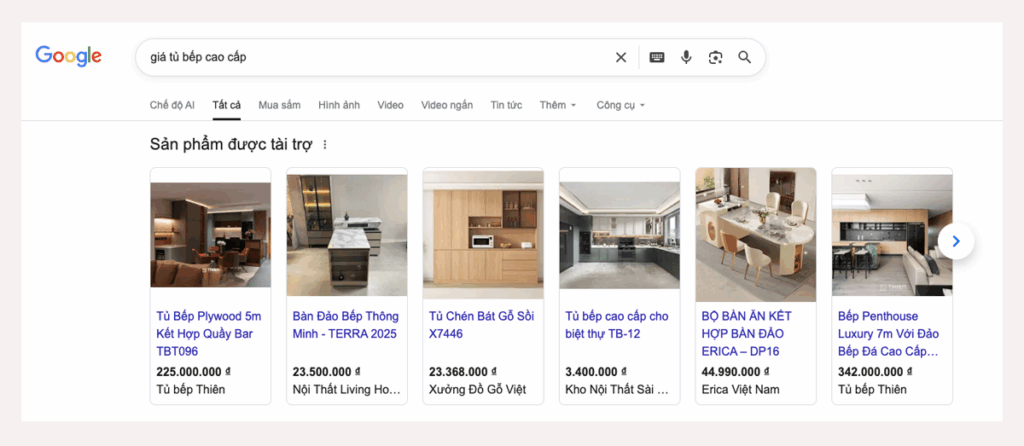The image size is (1024, 446).
Task: Open the on-screen keyboard input tool
Action: (656, 57)
